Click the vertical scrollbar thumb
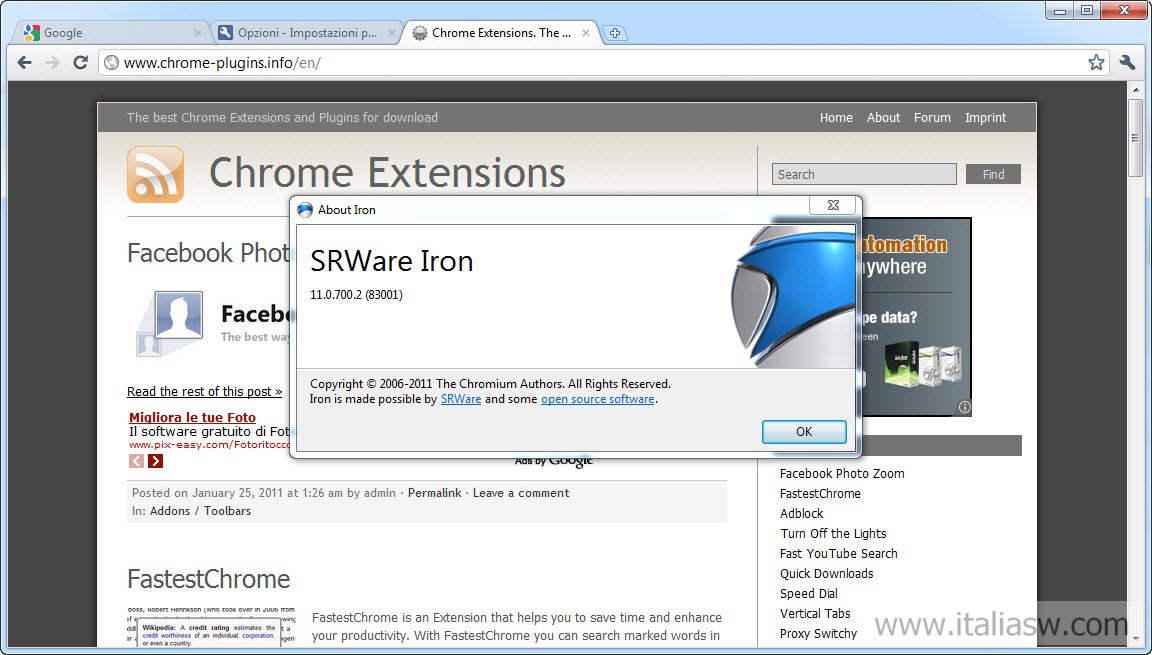This screenshot has height=655, width=1152. 1135,137
